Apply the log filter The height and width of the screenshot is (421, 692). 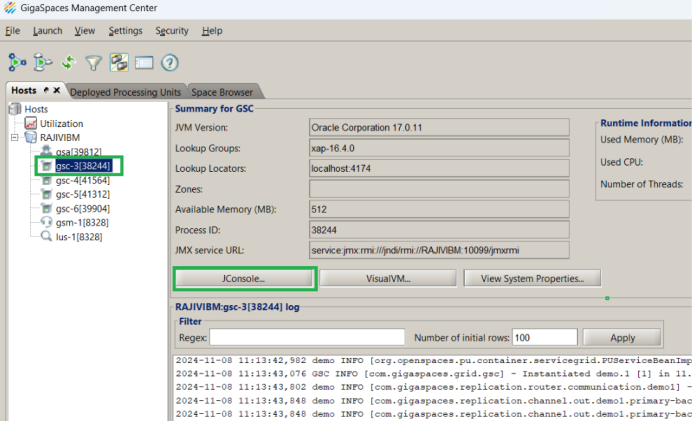pos(622,338)
